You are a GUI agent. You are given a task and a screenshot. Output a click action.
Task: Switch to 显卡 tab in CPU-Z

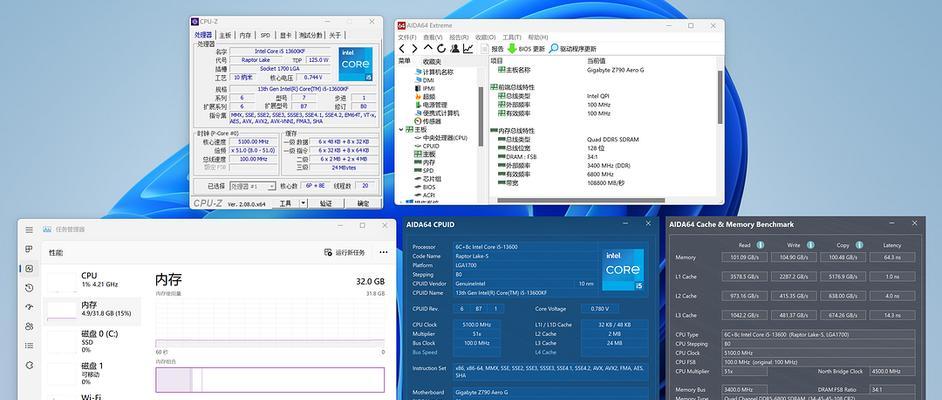coord(286,35)
